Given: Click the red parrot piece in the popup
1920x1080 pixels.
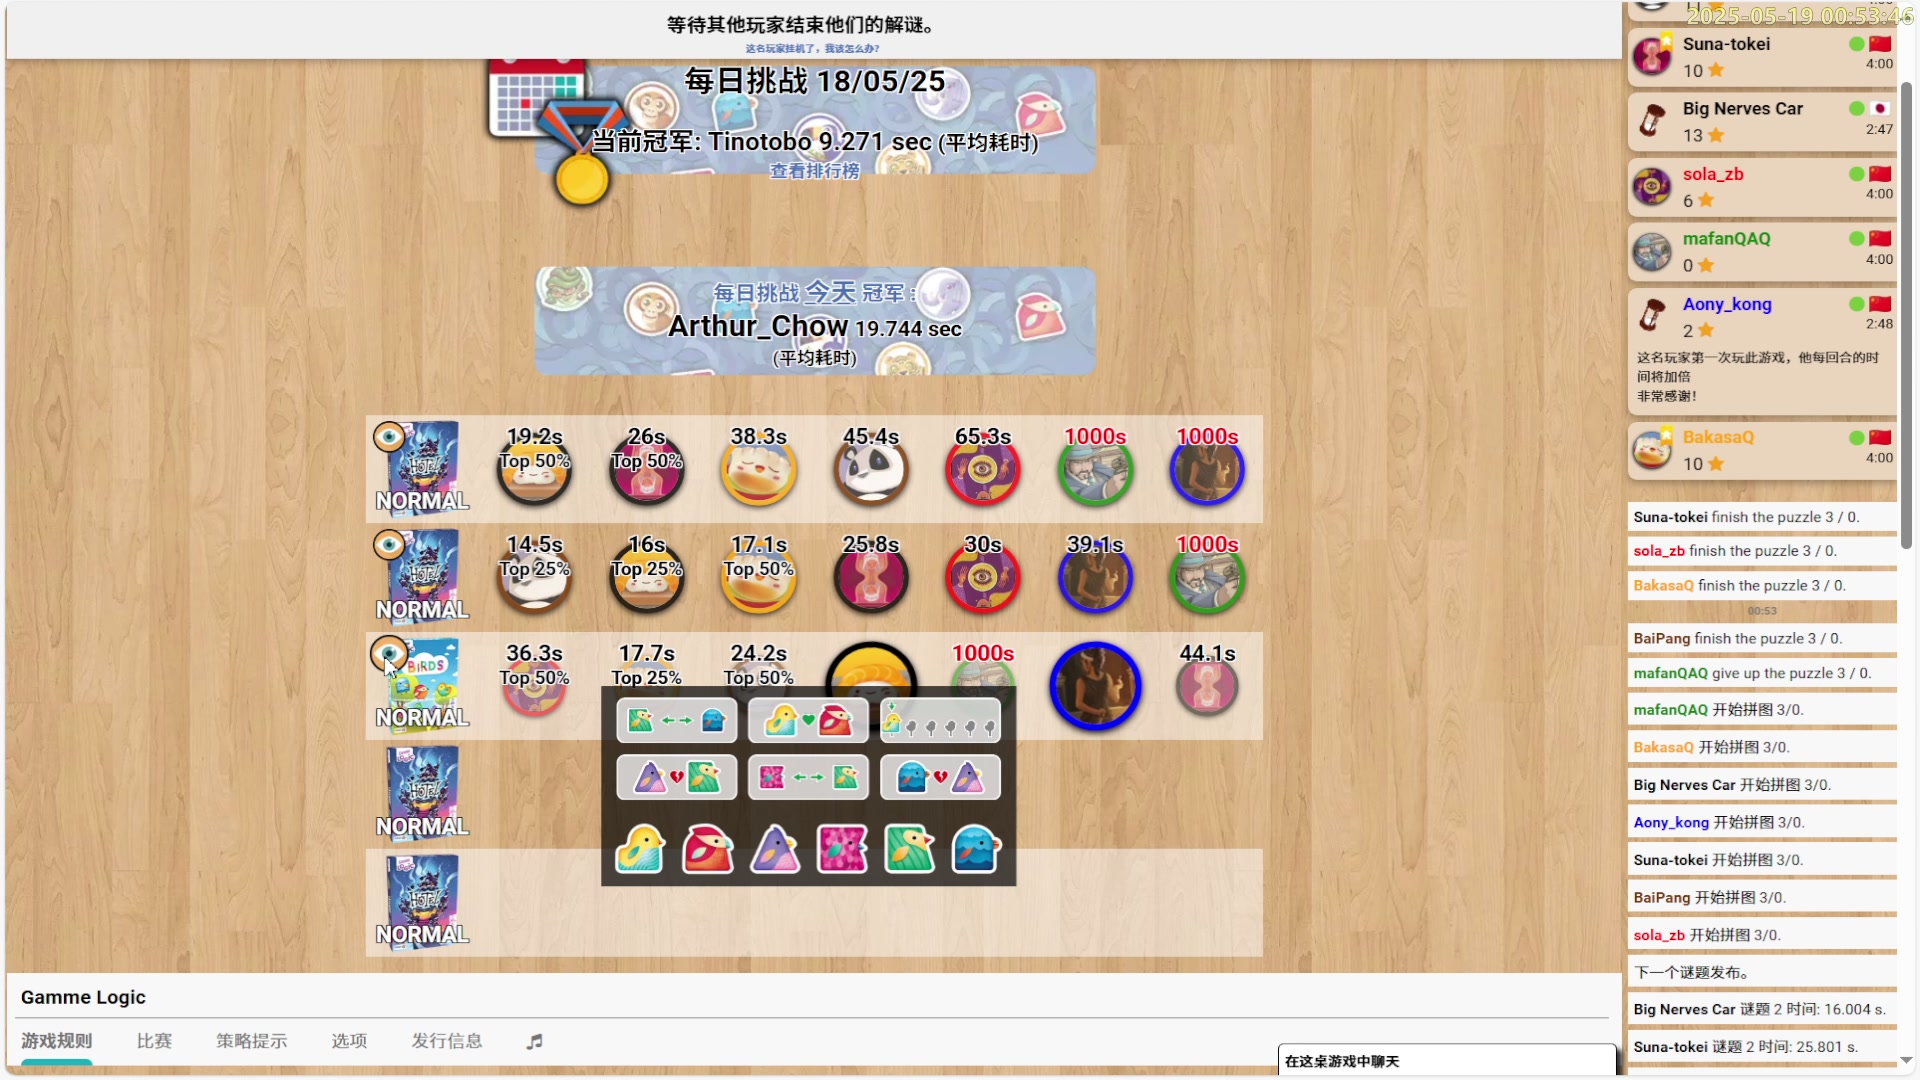Looking at the screenshot, I should coord(708,849).
